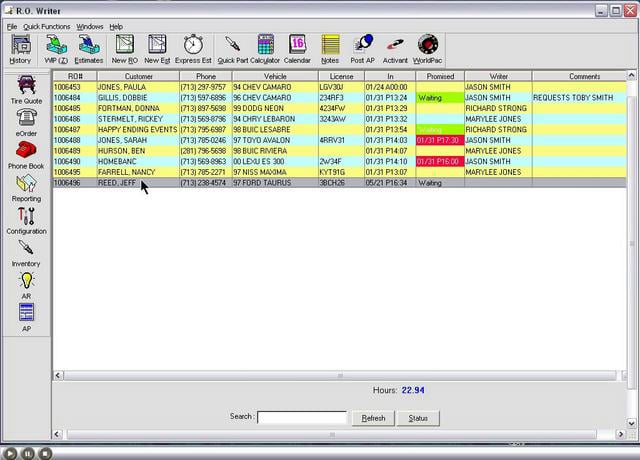Screen dimensions: 640x460
Task: Open the Notes pad icon
Action: 330,49
